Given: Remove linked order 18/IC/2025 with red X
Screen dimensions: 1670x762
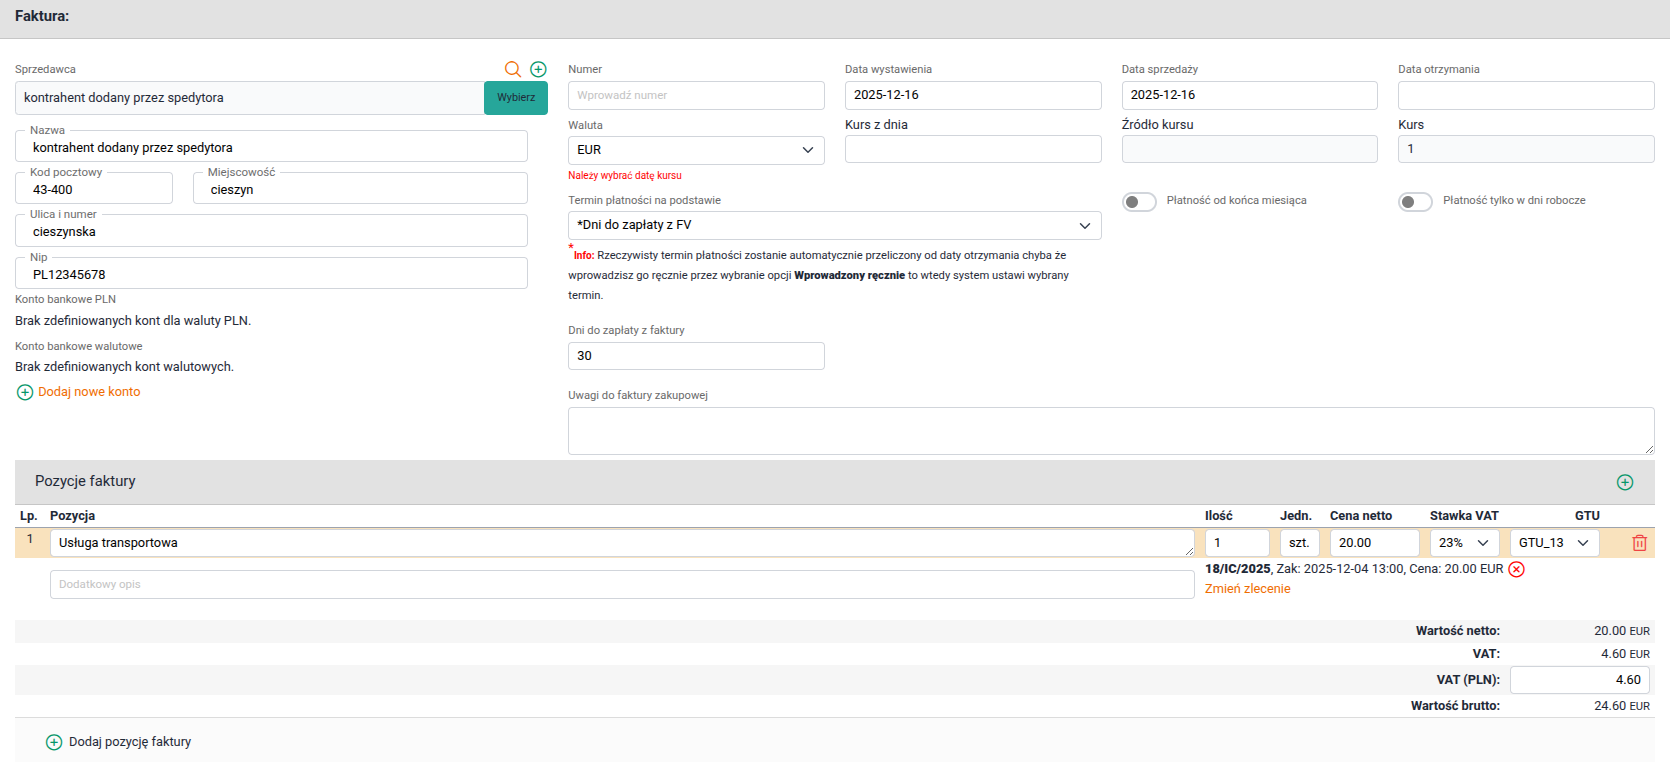Looking at the screenshot, I should [1516, 569].
